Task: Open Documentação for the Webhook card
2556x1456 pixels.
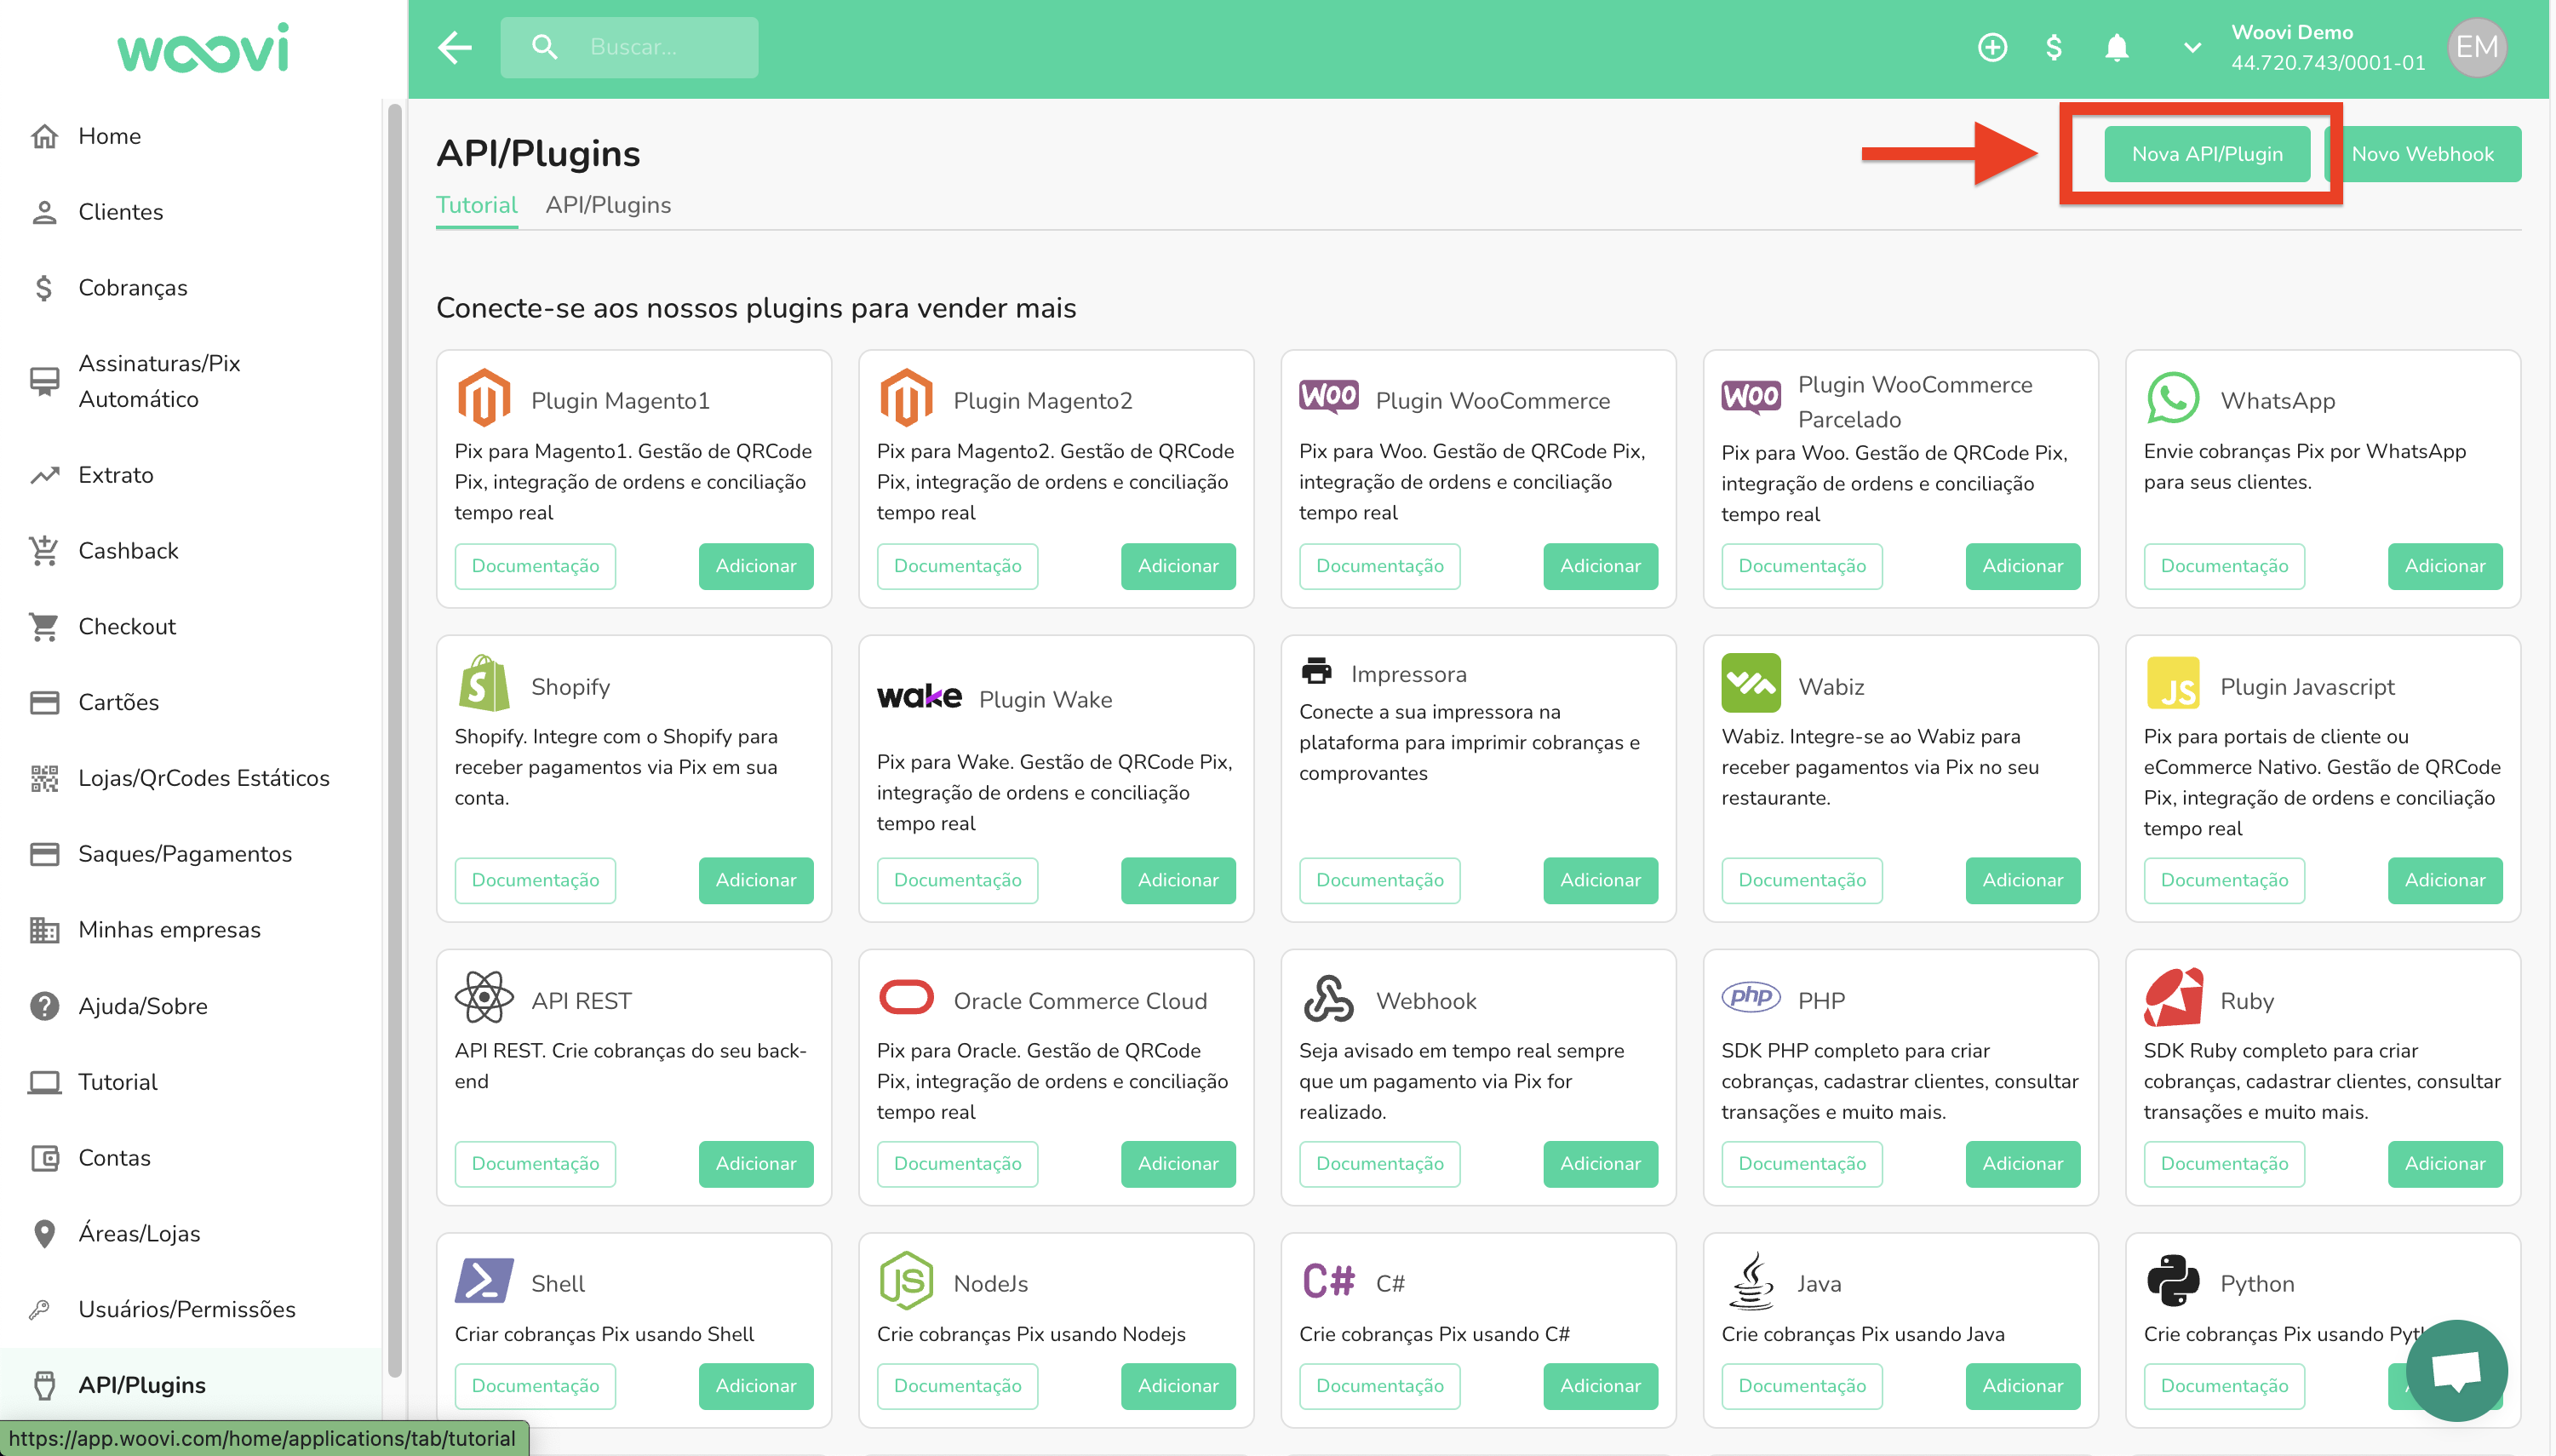Action: pos(1379,1163)
